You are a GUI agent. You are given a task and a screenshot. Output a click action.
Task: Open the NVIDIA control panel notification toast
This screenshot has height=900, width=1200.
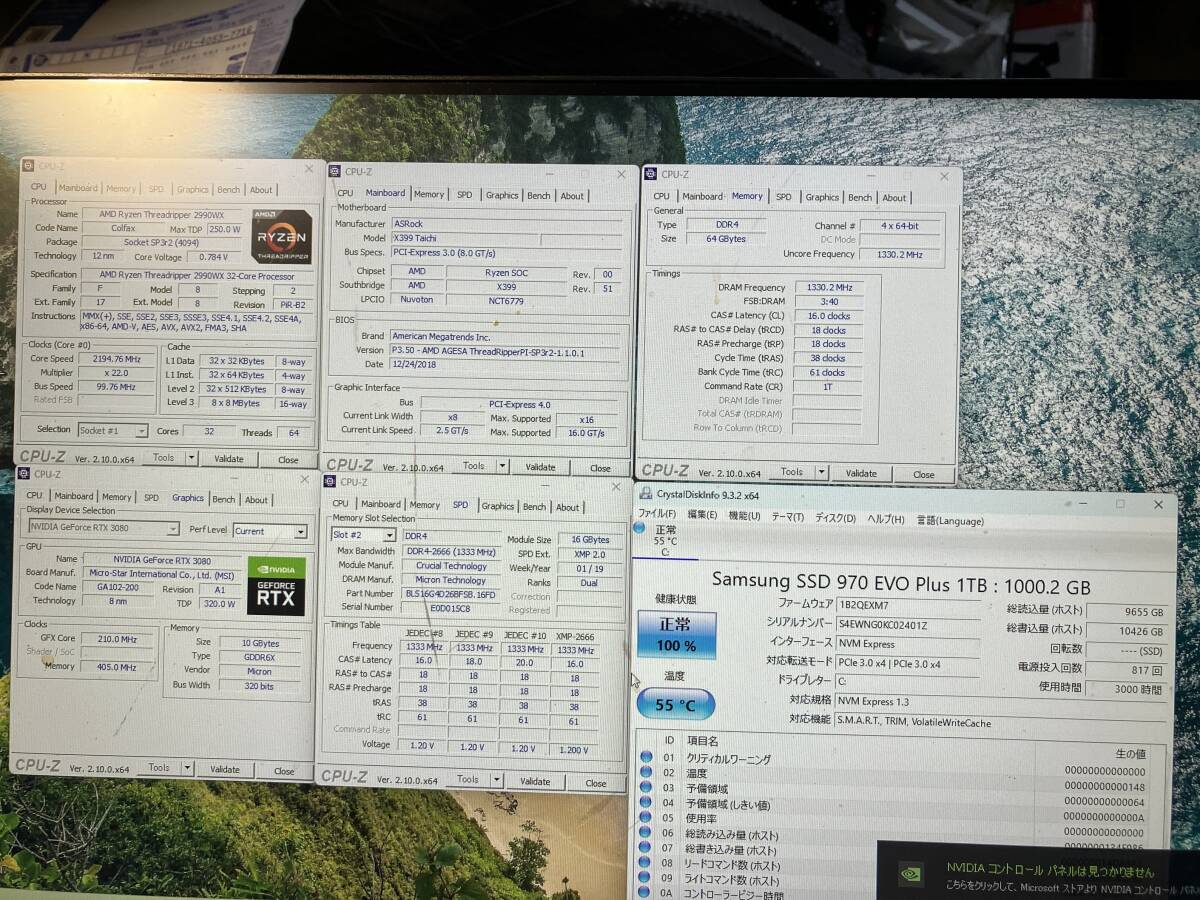[x=1038, y=871]
